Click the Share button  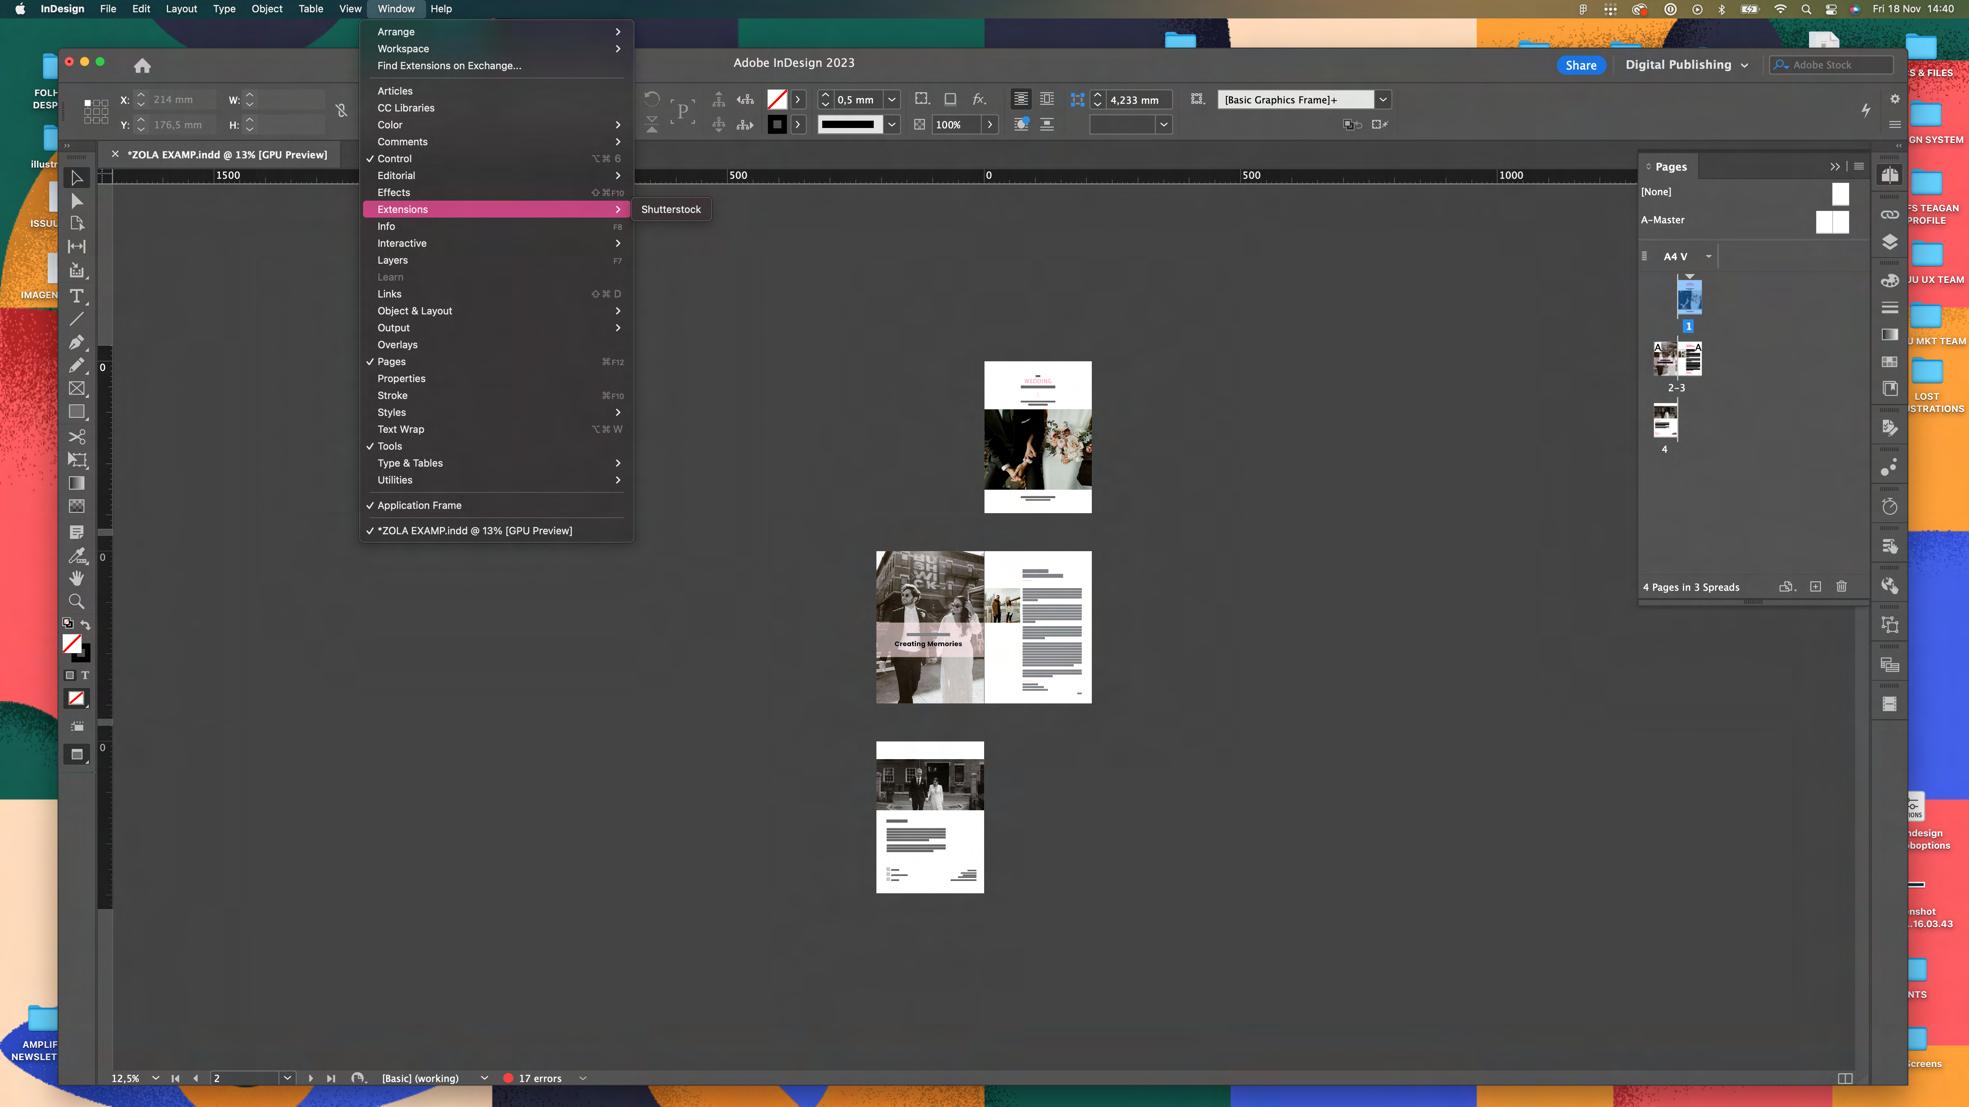coord(1580,65)
